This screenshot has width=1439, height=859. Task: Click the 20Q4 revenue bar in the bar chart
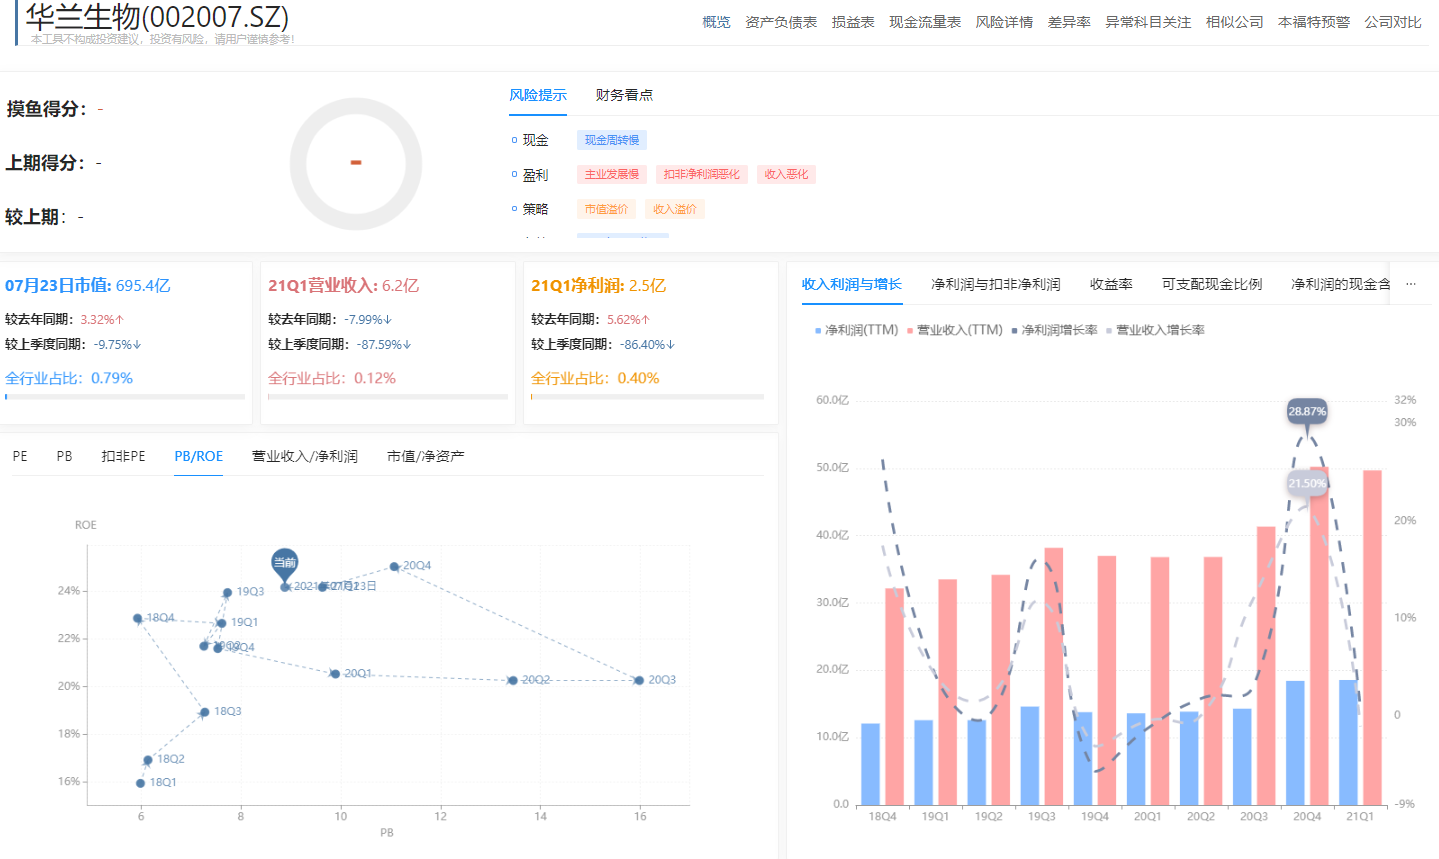point(1319,636)
